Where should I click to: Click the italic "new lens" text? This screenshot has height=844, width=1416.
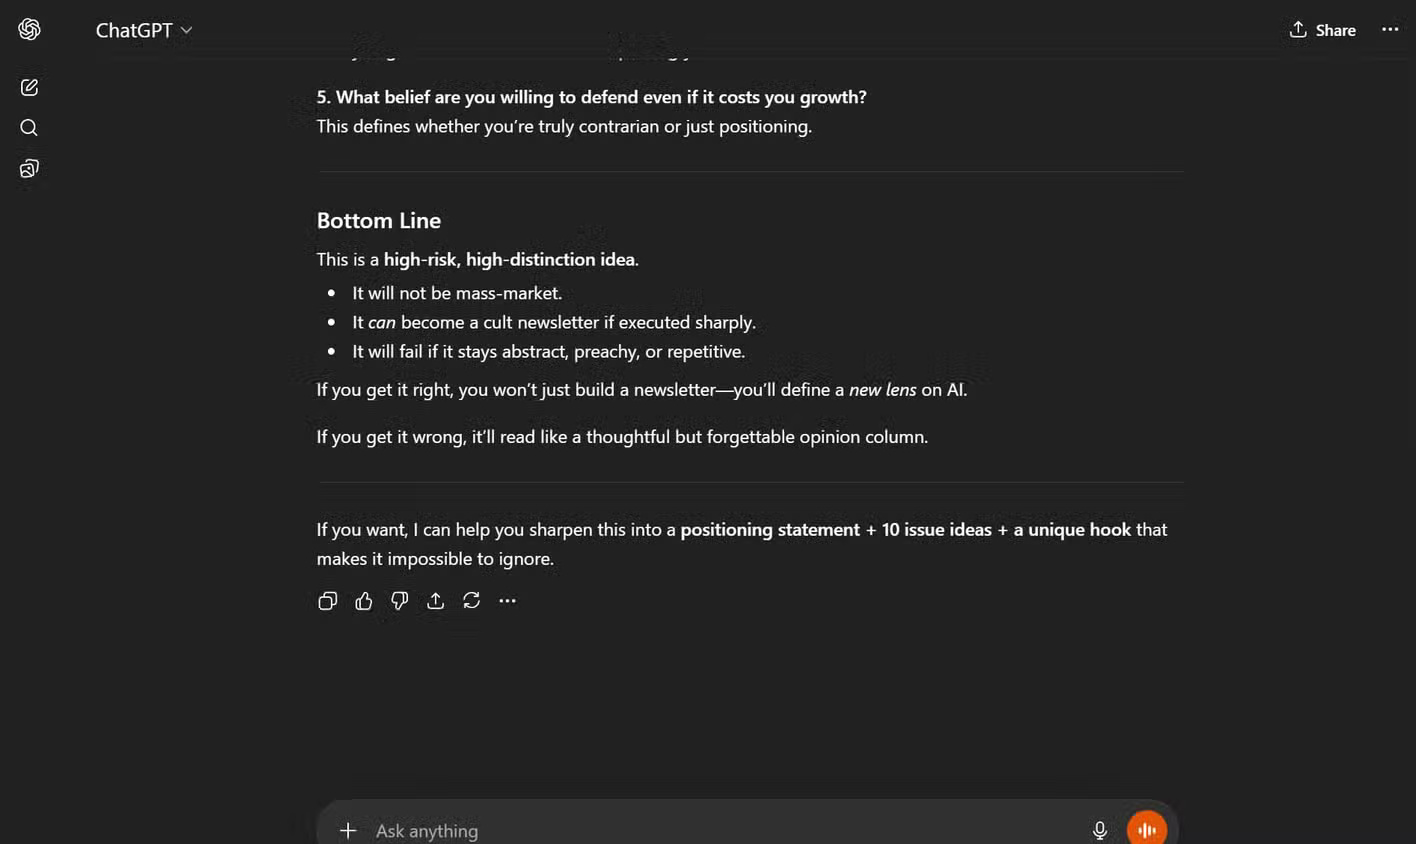point(882,390)
